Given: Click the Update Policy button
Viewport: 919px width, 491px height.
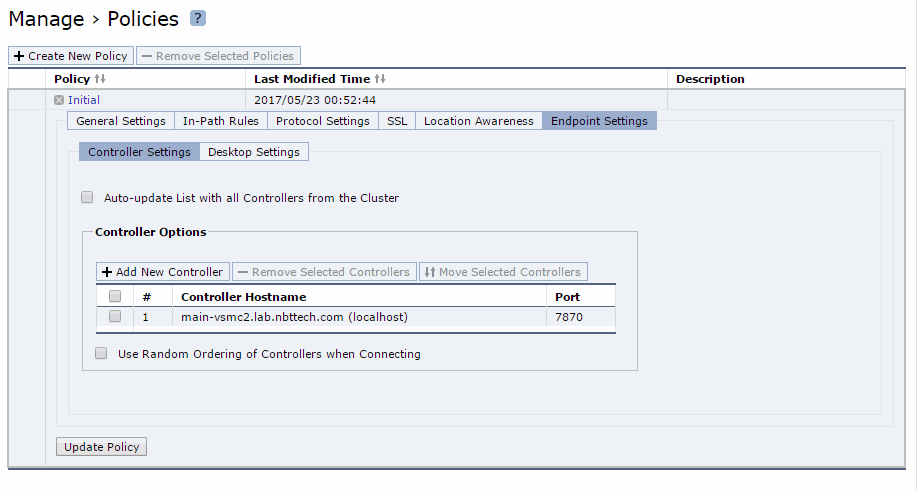Looking at the screenshot, I should click(101, 446).
